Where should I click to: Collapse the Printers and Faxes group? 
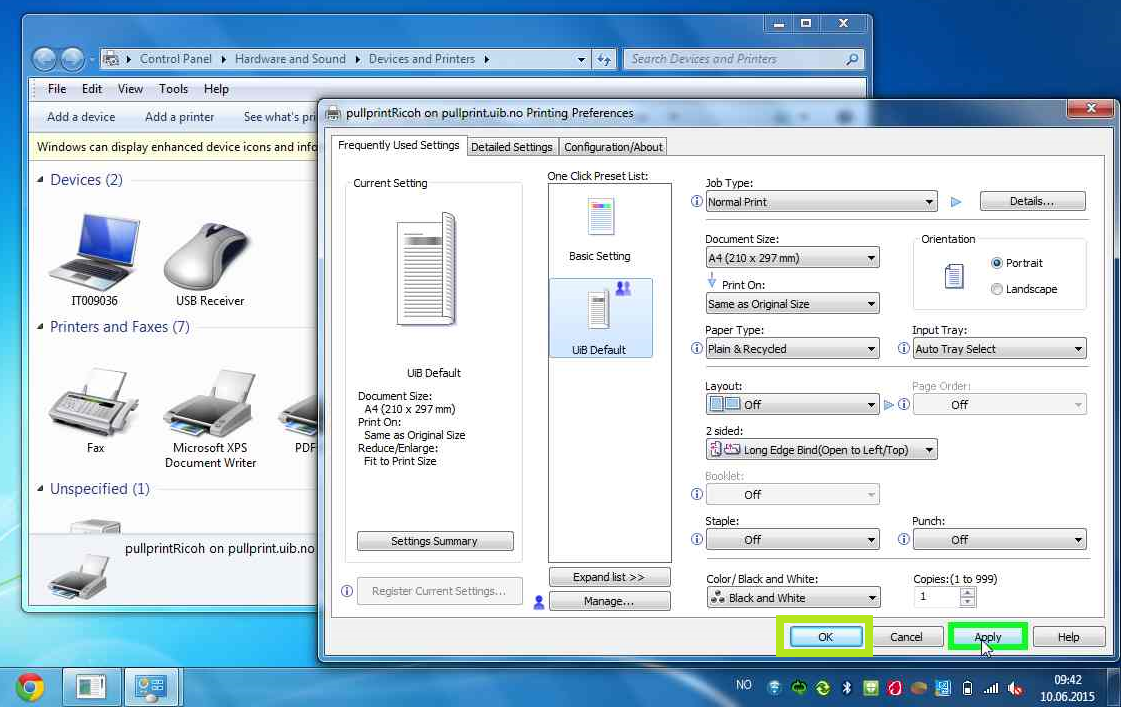tap(41, 327)
